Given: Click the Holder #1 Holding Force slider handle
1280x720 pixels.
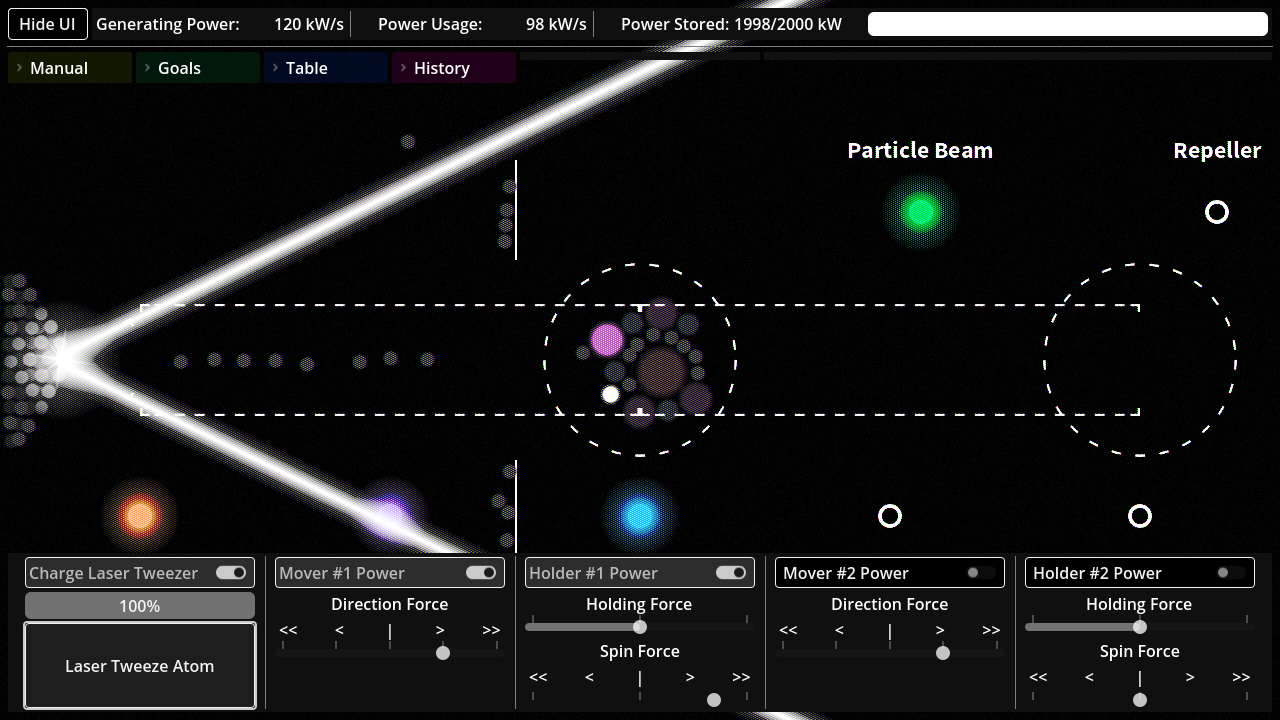Looking at the screenshot, I should coord(640,627).
